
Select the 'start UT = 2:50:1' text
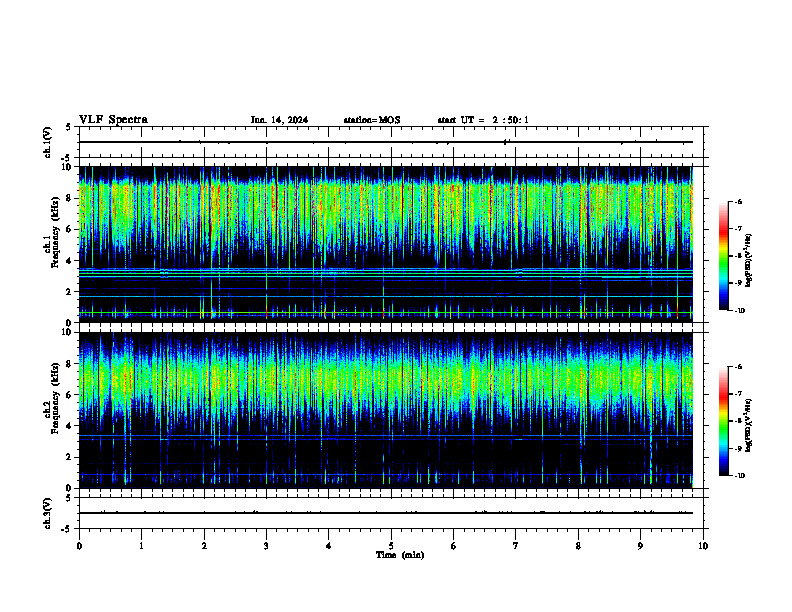pos(483,120)
